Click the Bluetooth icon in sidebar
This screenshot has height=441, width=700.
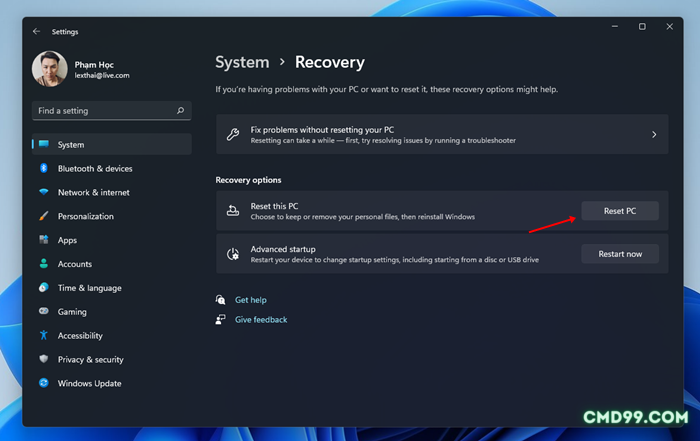click(44, 168)
